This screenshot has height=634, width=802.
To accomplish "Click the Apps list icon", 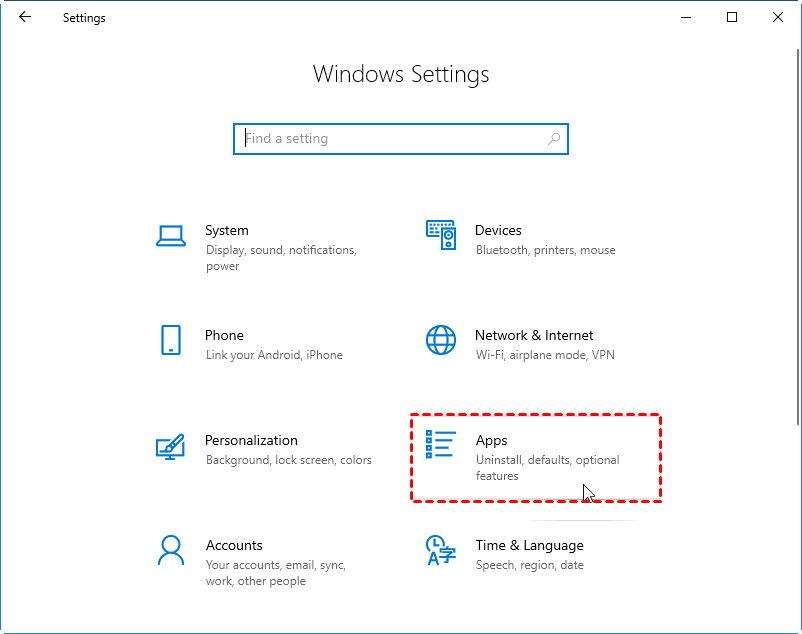I will pyautogui.click(x=441, y=445).
